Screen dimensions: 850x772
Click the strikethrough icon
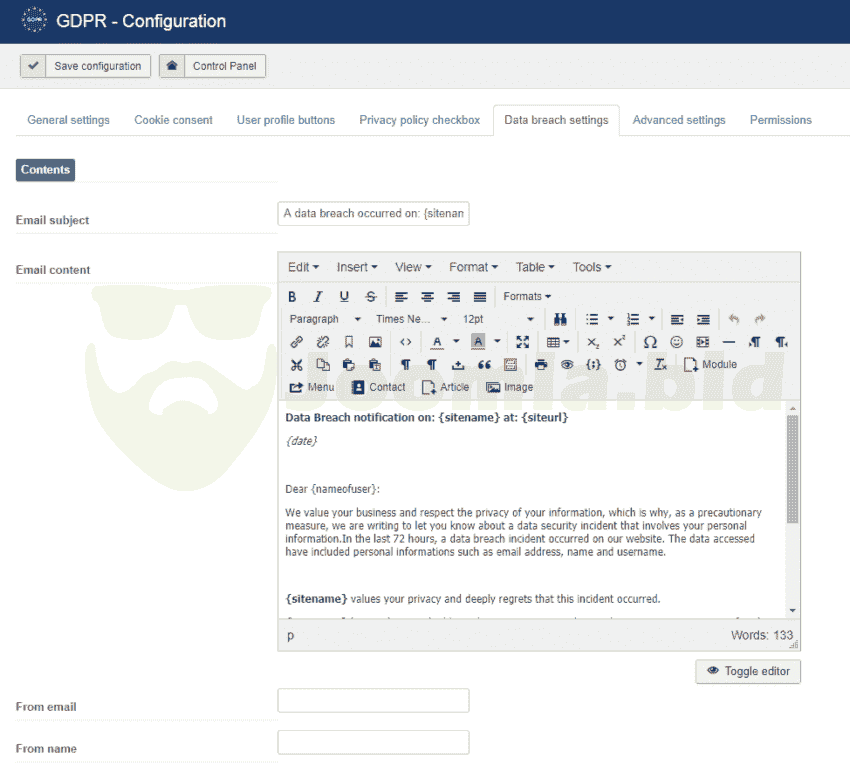tap(371, 297)
